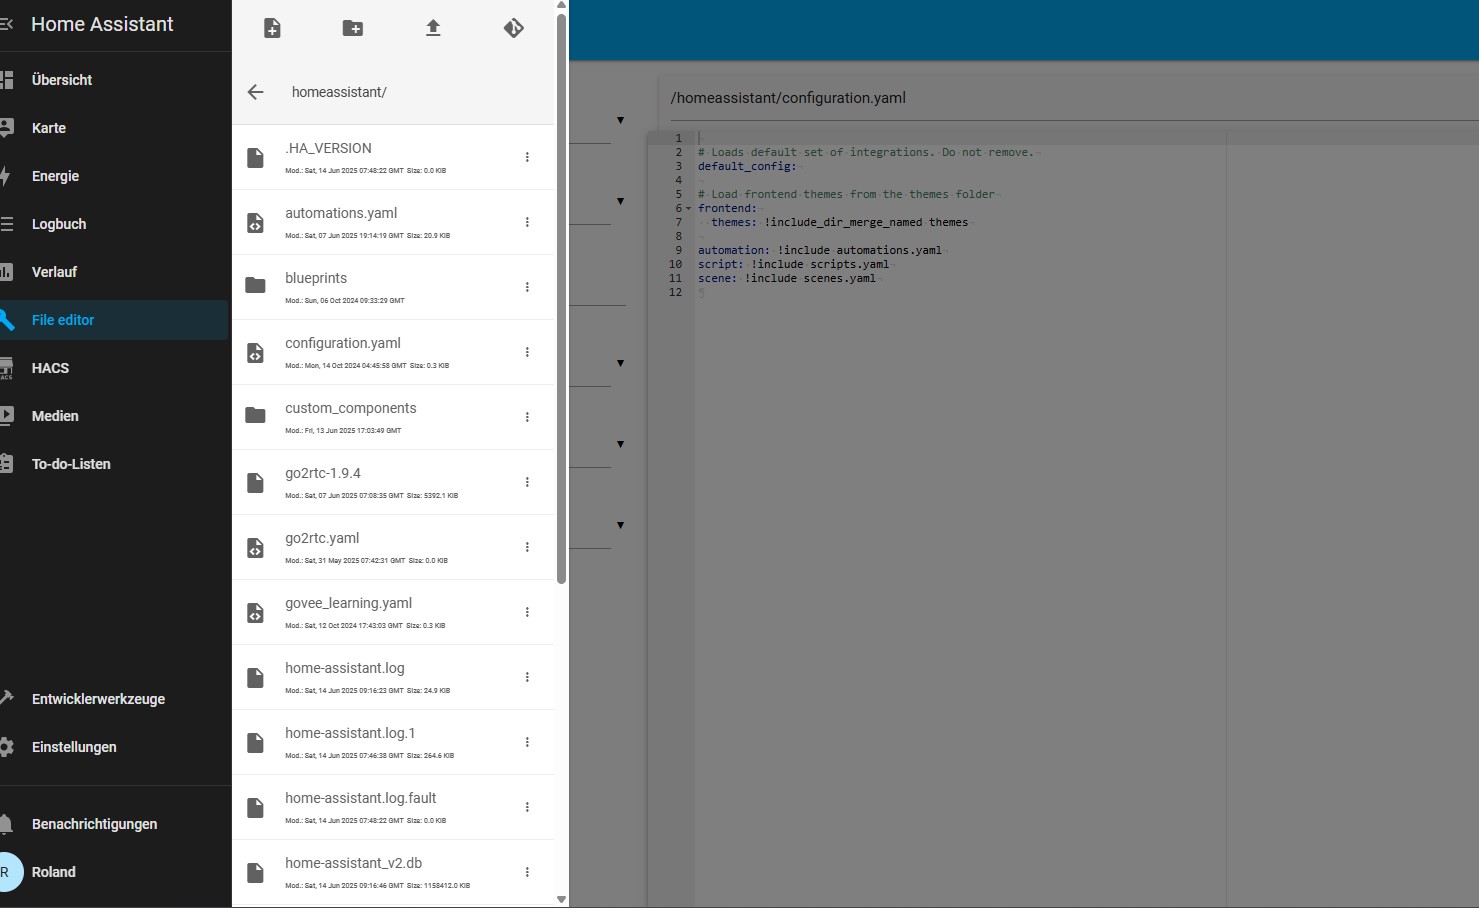Open three-dot menu for home-assistant.log
Viewport: 1479px width, 908px height.
pos(527,677)
